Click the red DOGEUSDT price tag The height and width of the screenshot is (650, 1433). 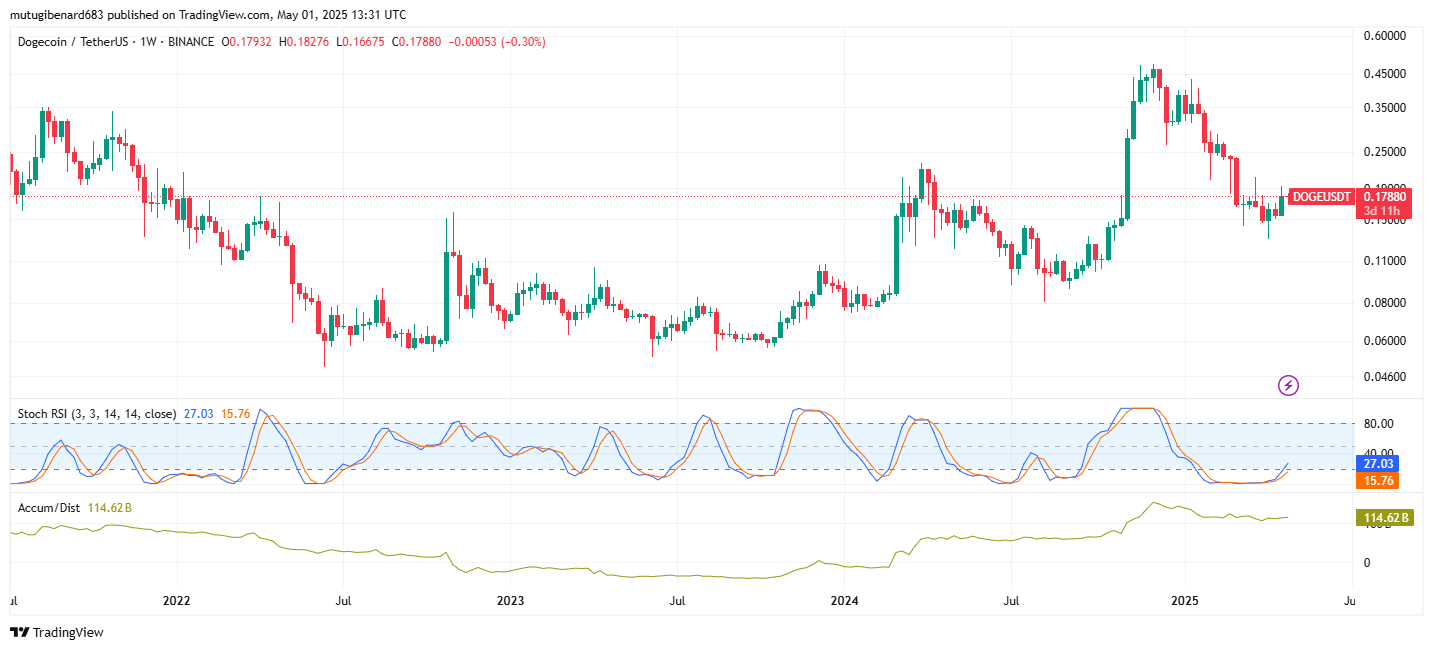point(1321,197)
